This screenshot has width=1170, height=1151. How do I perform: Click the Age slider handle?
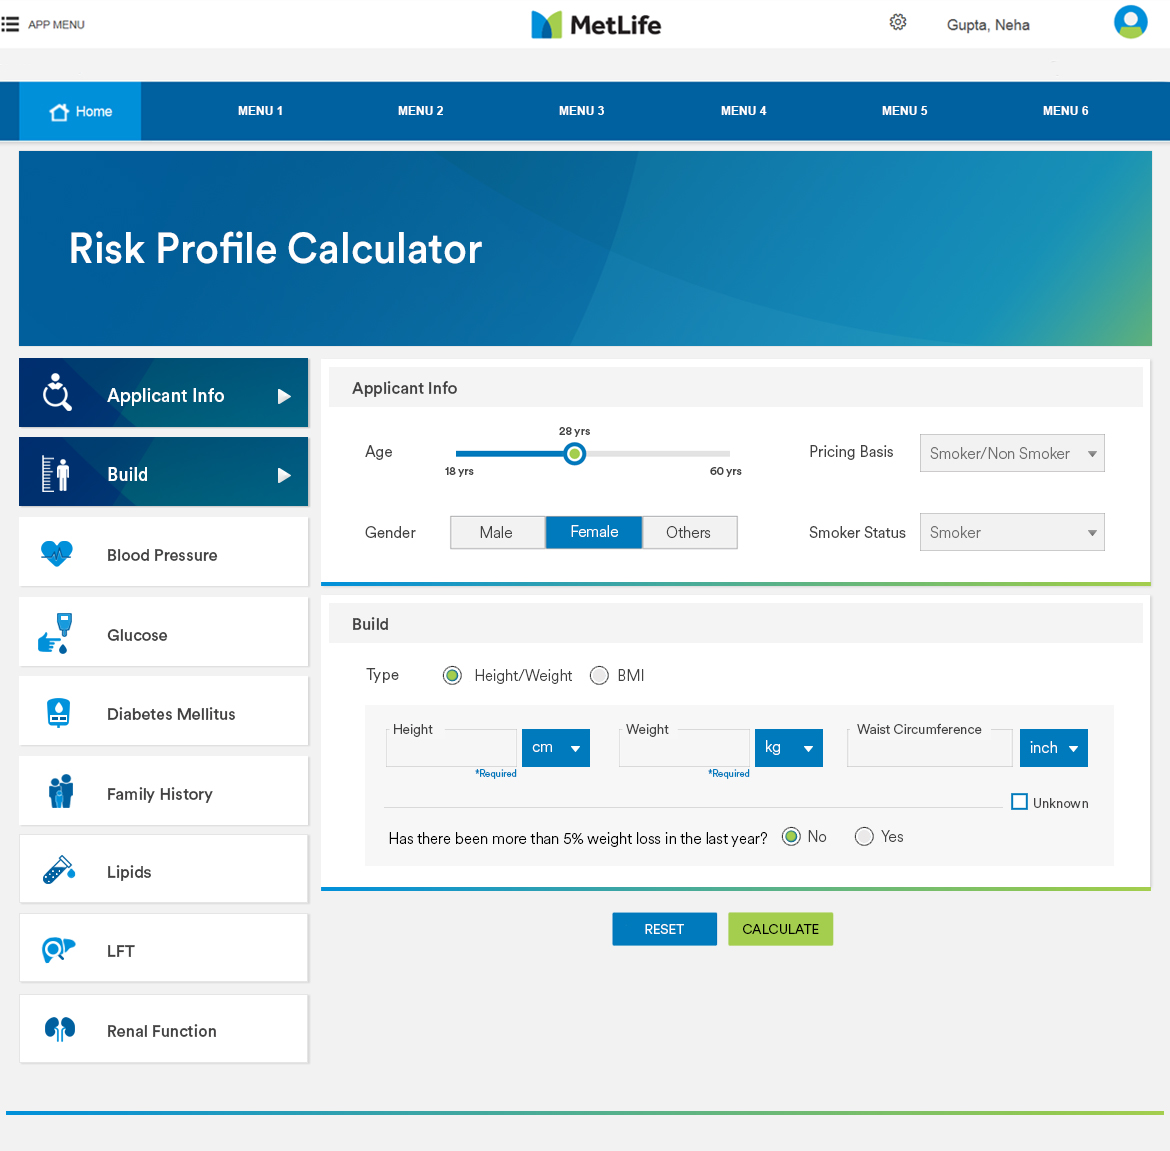click(x=574, y=454)
